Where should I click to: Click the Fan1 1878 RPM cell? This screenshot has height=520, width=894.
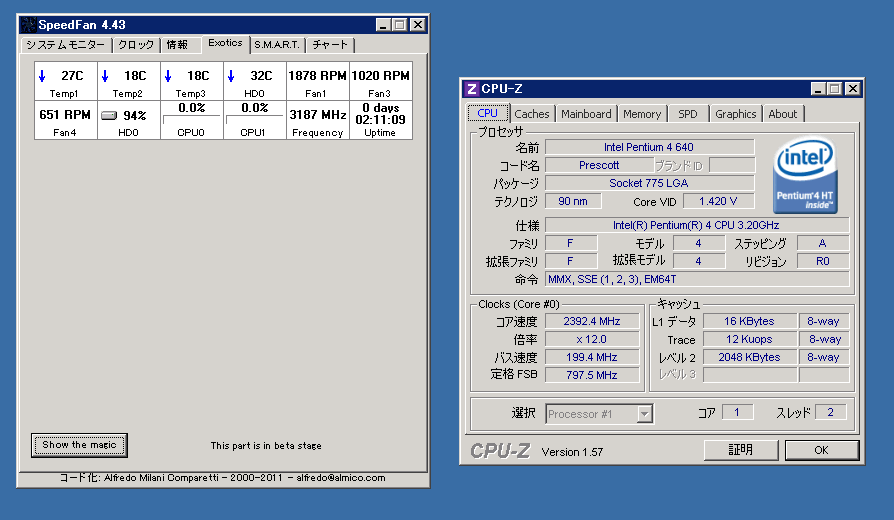click(318, 81)
